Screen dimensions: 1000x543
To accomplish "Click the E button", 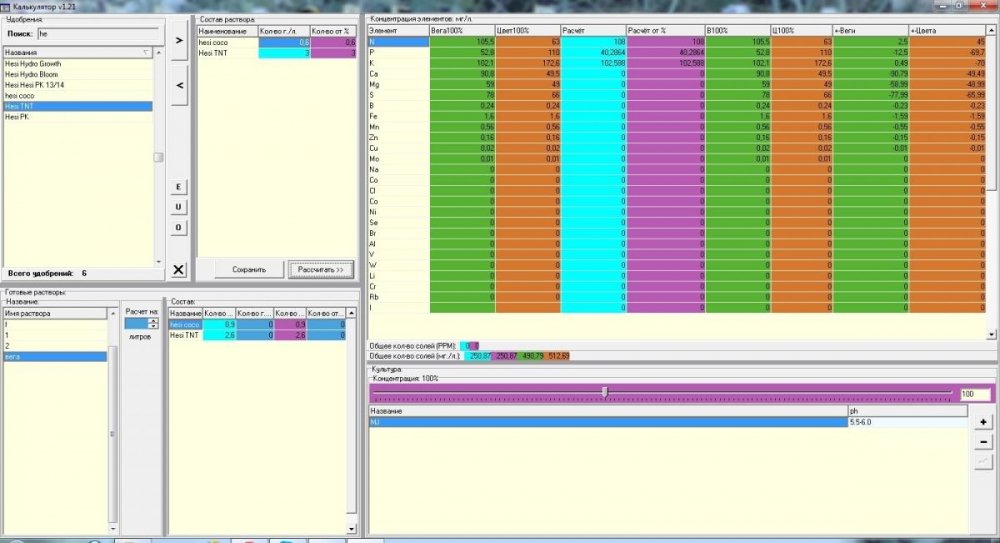I will tap(179, 187).
